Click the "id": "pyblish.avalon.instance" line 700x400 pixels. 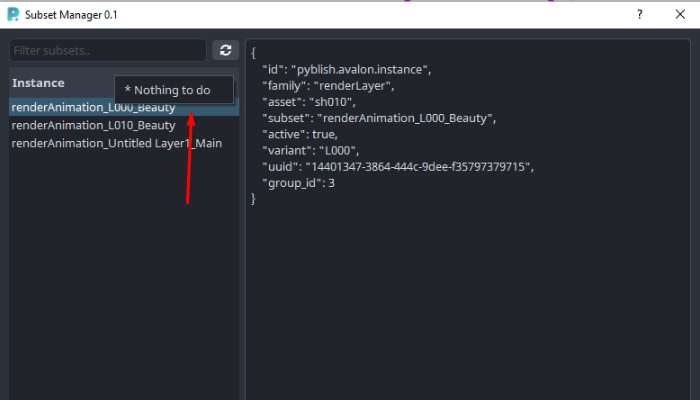pos(346,70)
